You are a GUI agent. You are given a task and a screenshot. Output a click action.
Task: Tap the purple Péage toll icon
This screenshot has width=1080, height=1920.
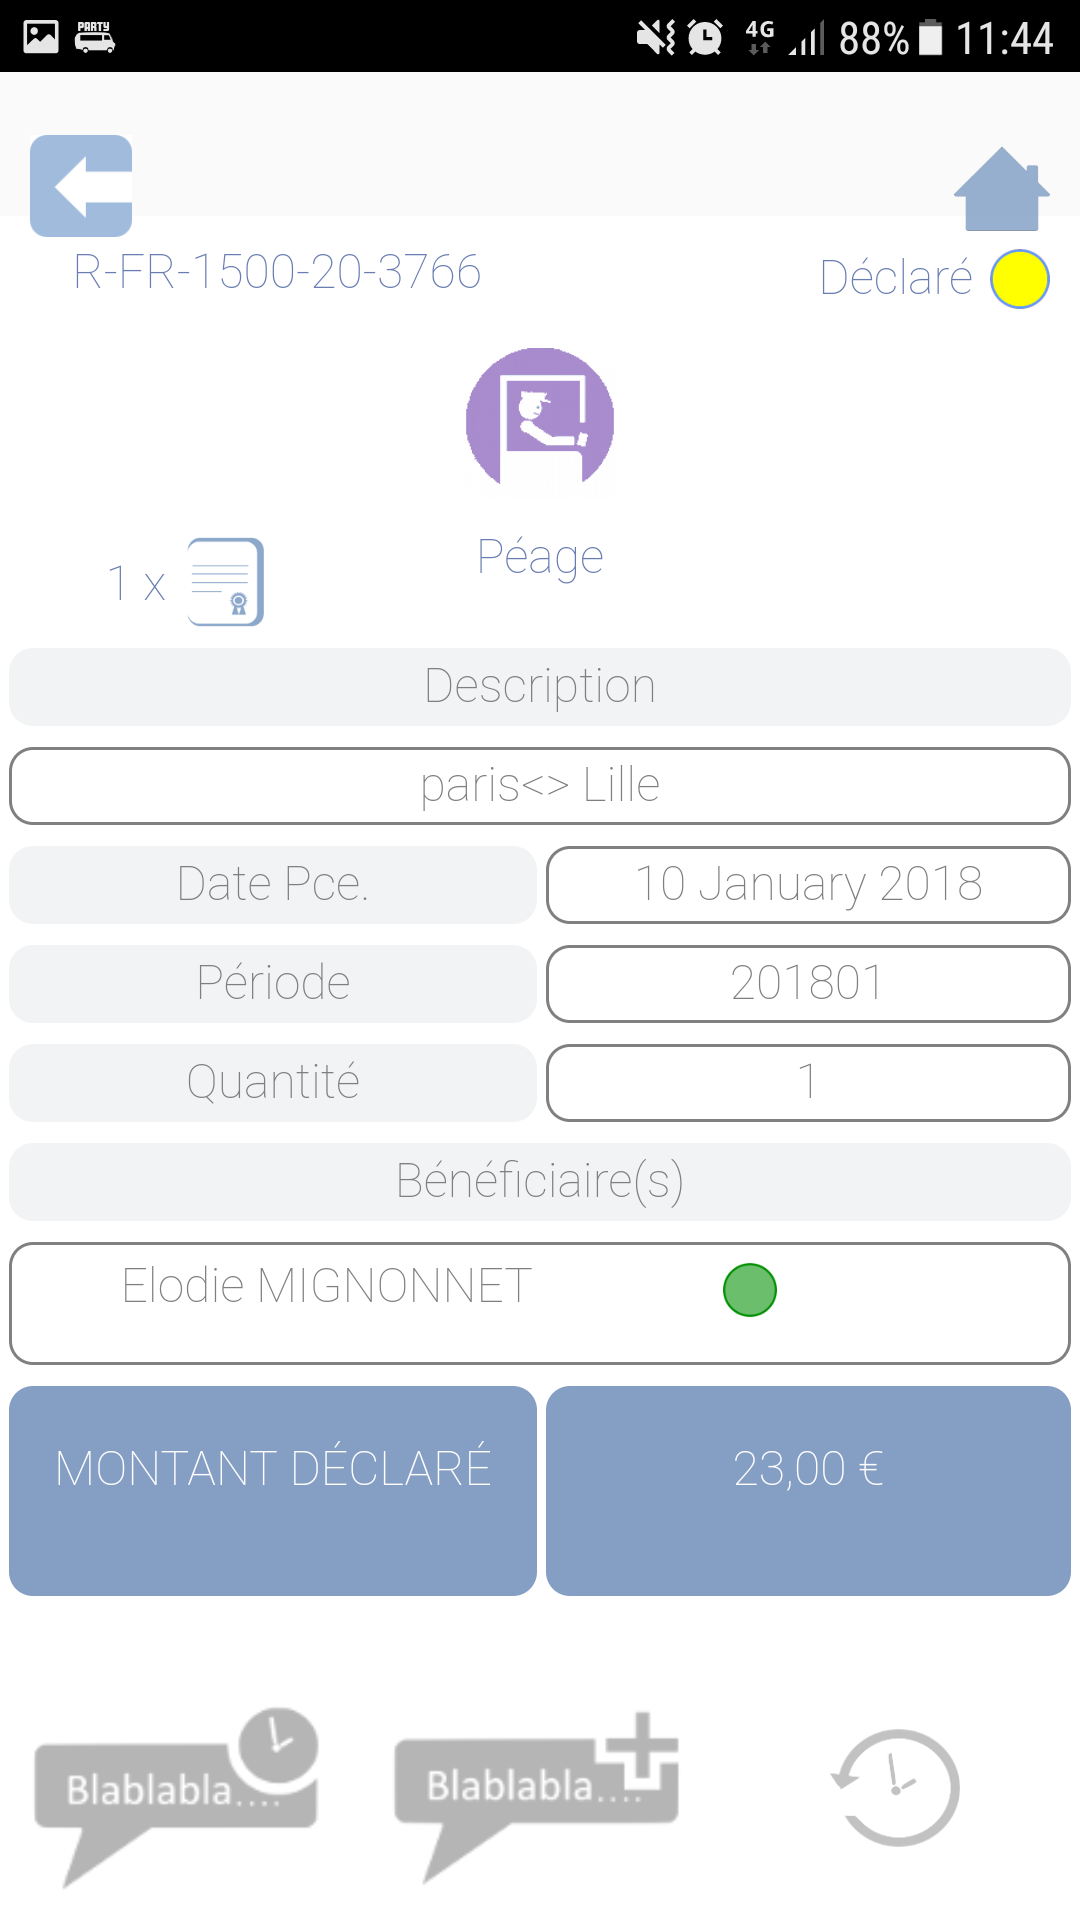(540, 421)
